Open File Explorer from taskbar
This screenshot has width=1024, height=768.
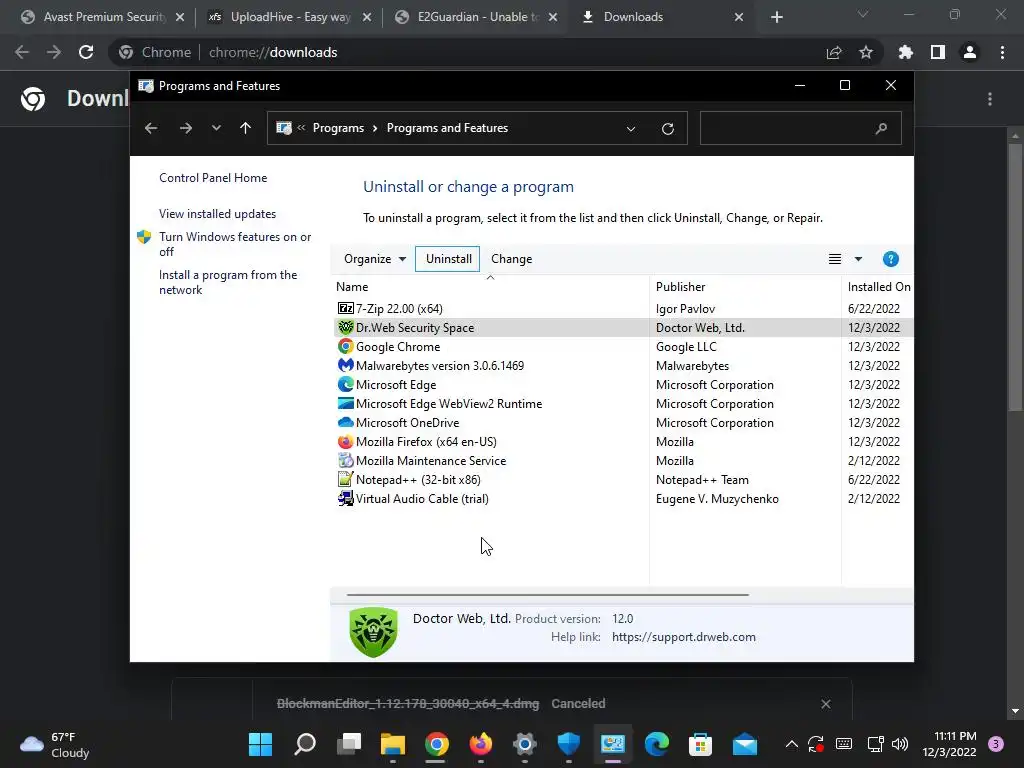coord(393,744)
